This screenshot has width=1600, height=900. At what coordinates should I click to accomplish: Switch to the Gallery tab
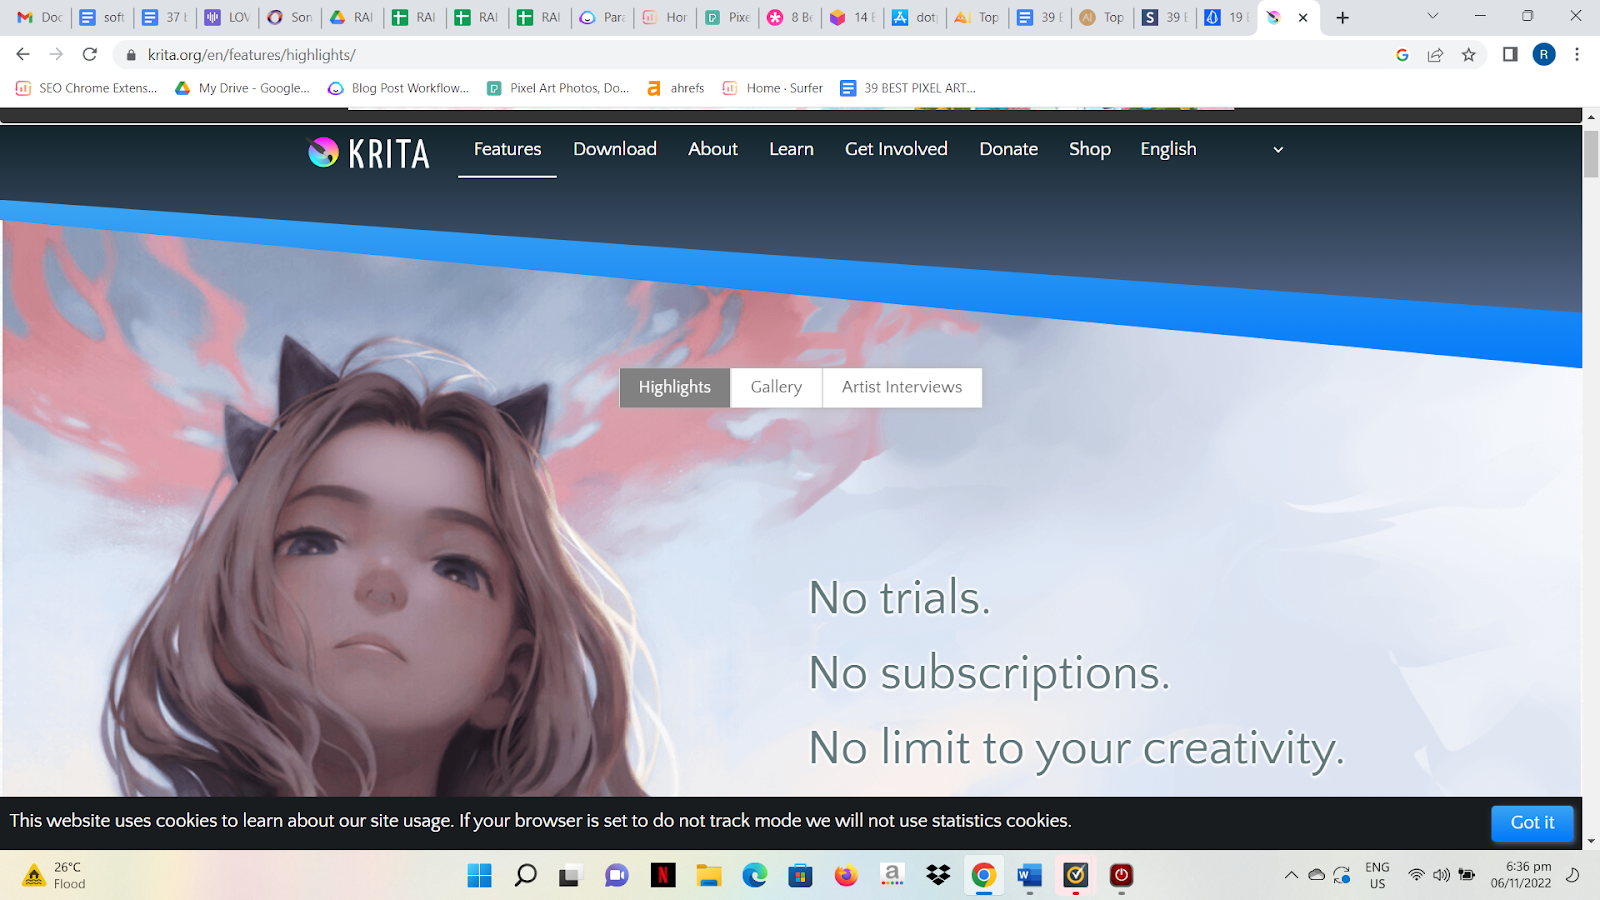(776, 388)
